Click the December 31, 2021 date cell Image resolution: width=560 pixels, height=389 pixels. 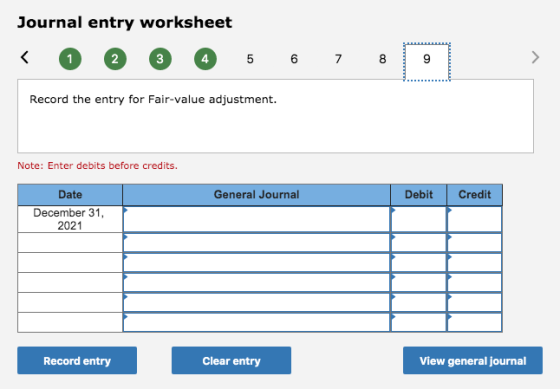pyautogui.click(x=70, y=219)
